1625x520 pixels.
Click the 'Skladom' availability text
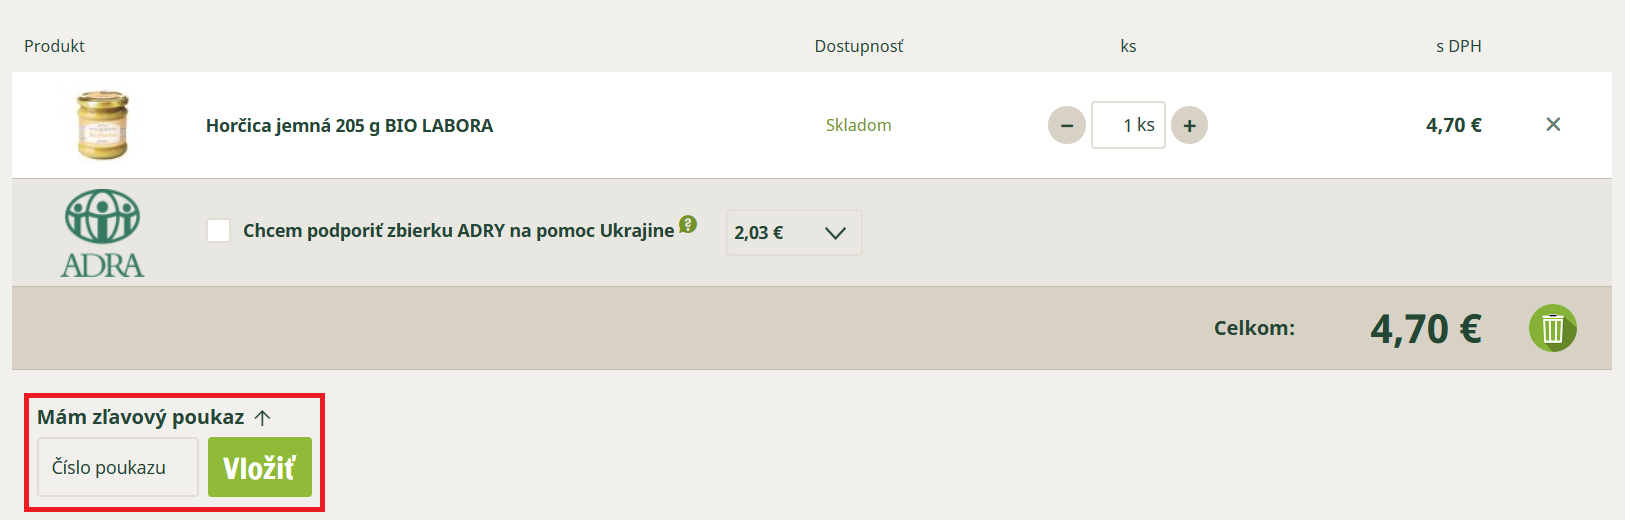(x=858, y=125)
